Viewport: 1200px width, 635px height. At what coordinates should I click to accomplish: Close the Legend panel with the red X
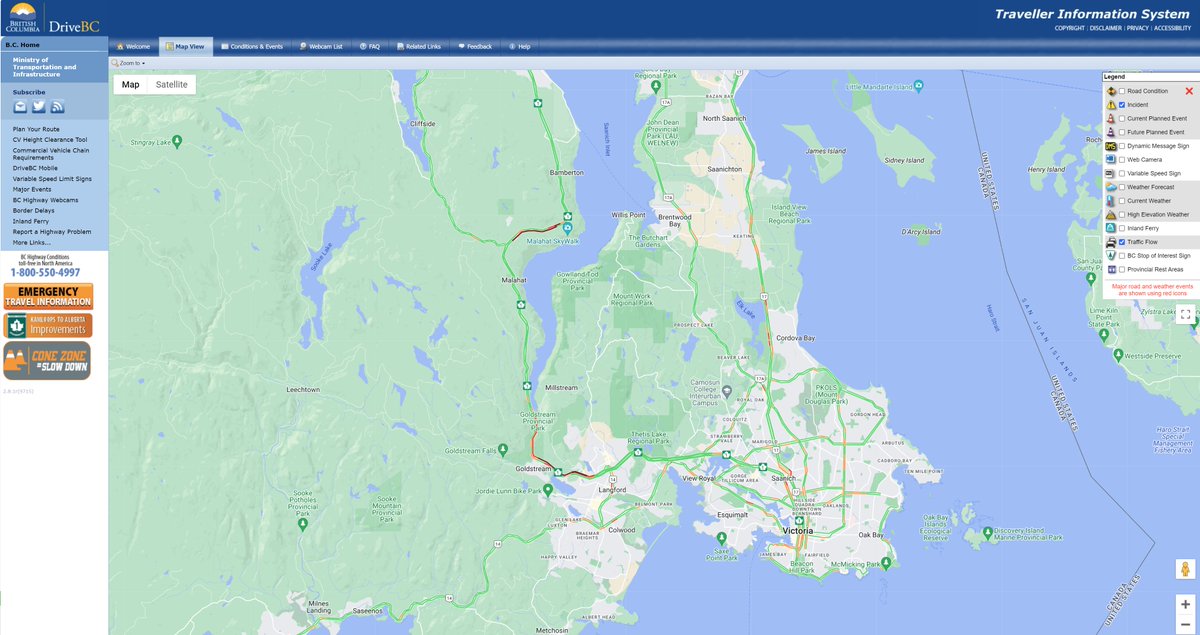[x=1191, y=90]
